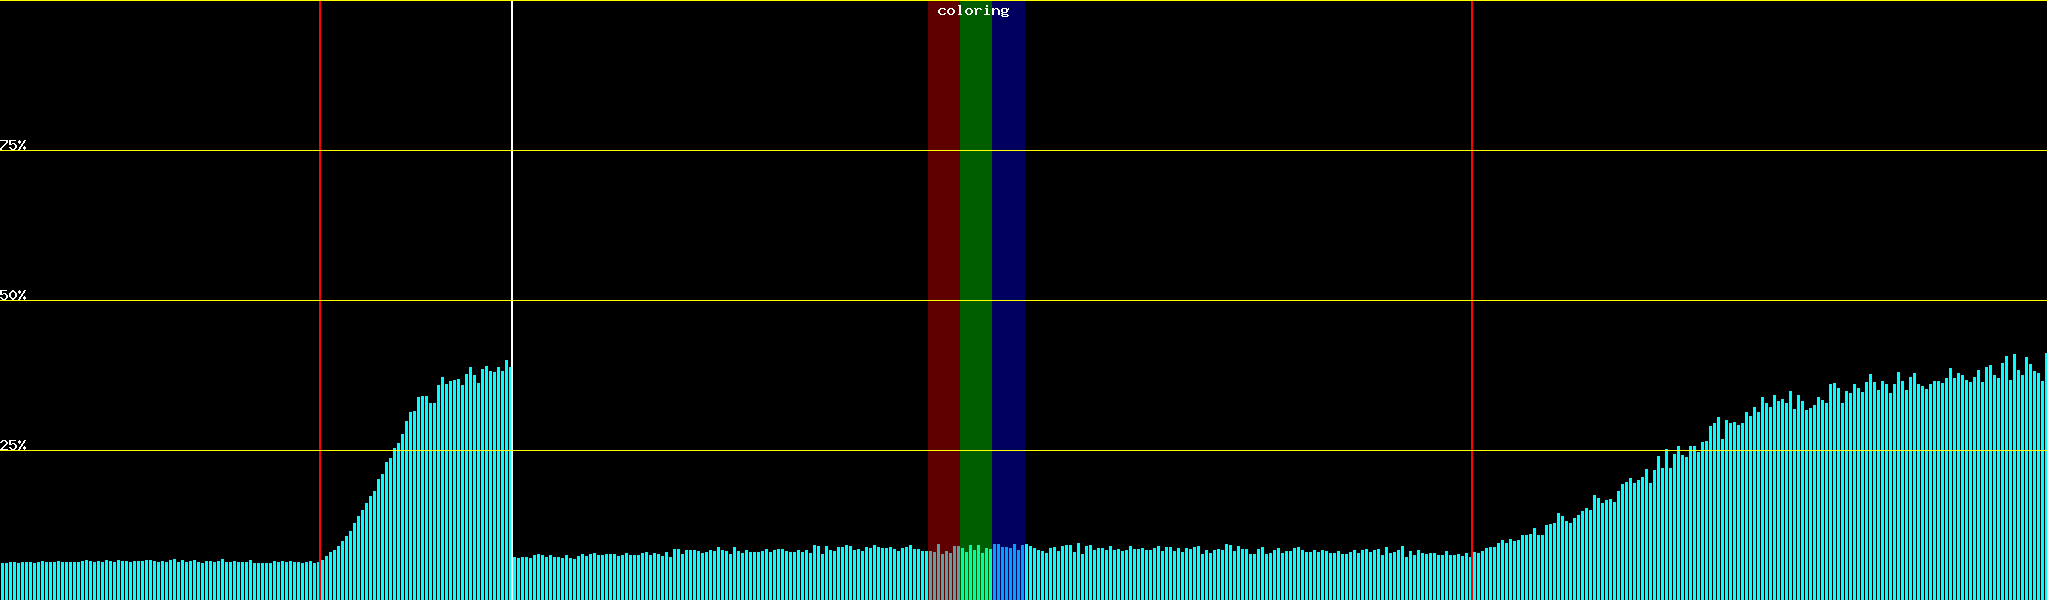2048x600 pixels.
Task: Click the tallest cyan bars left of the white line
Action: pos(490,480)
